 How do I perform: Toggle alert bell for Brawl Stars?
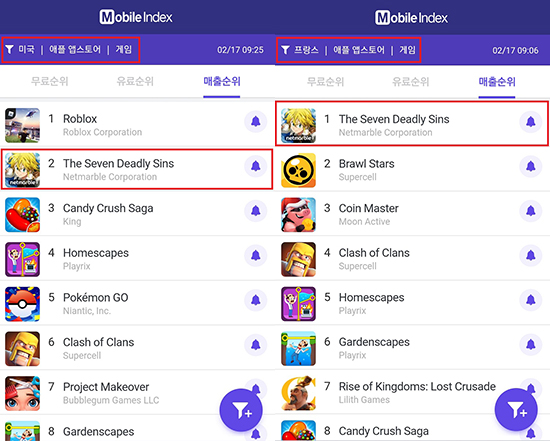[531, 166]
